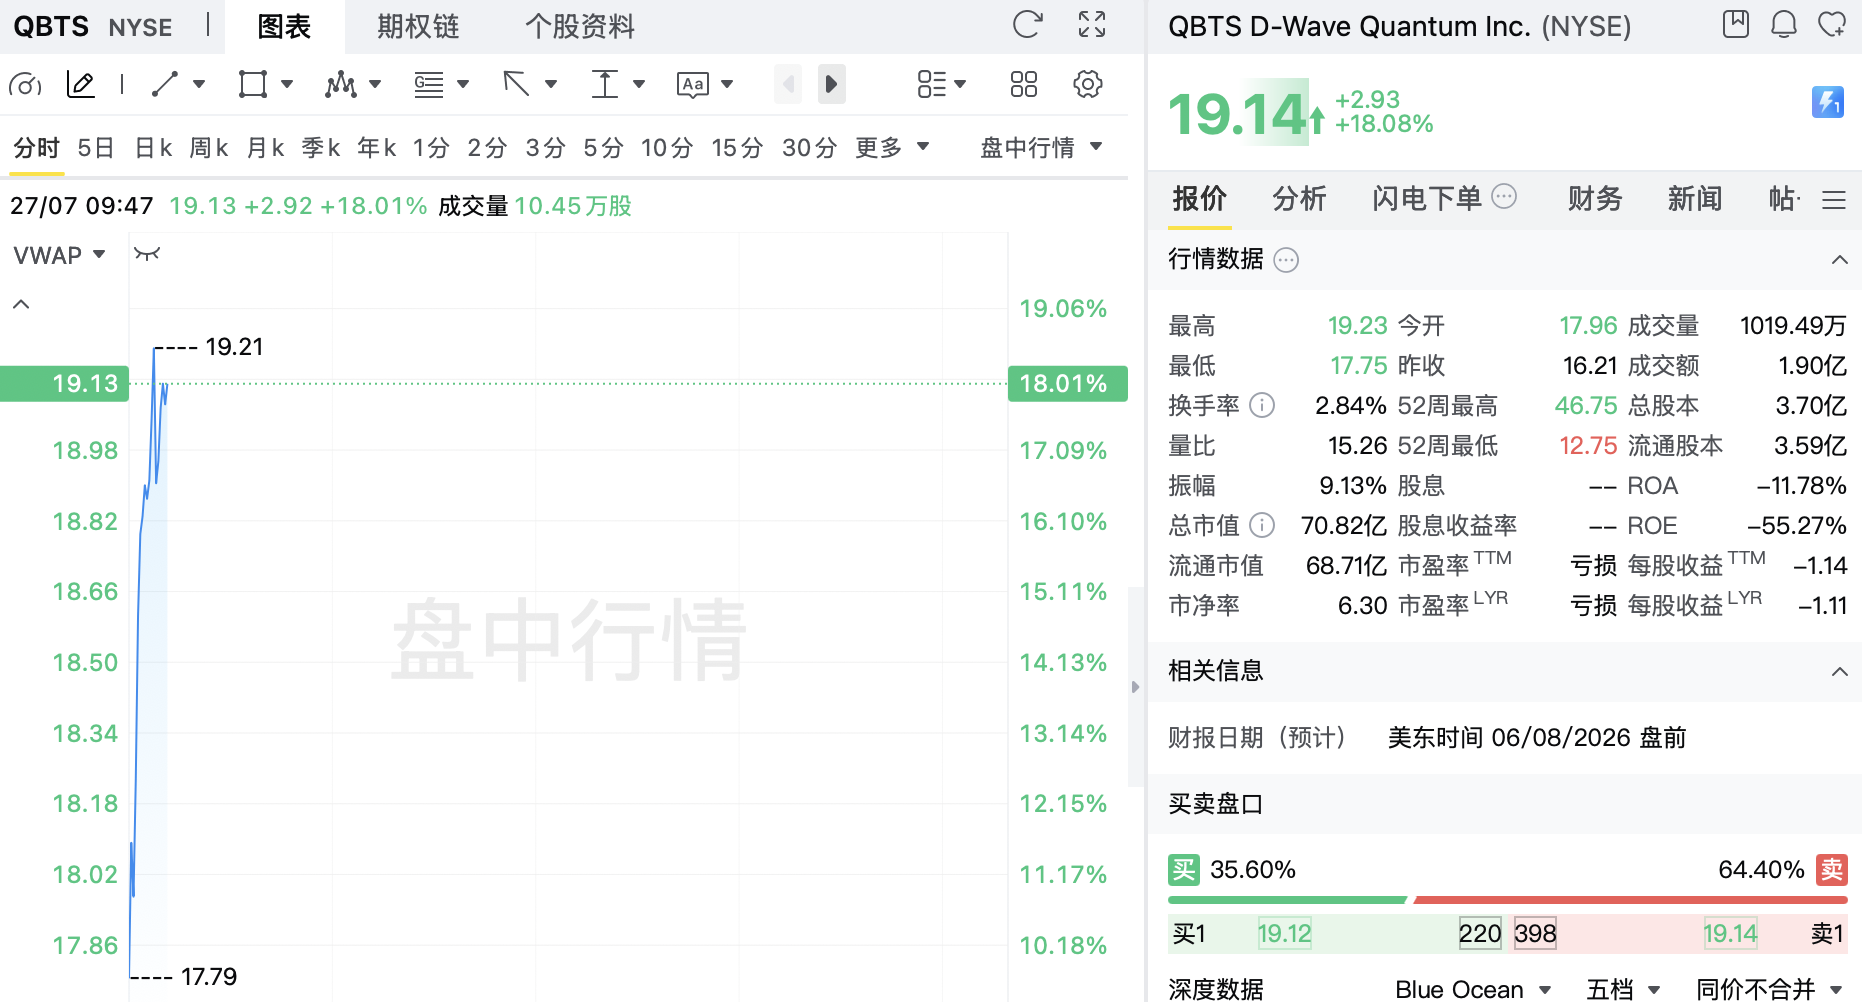This screenshot has width=1862, height=1002.
Task: Select the trend line drawing tool
Action: (165, 85)
